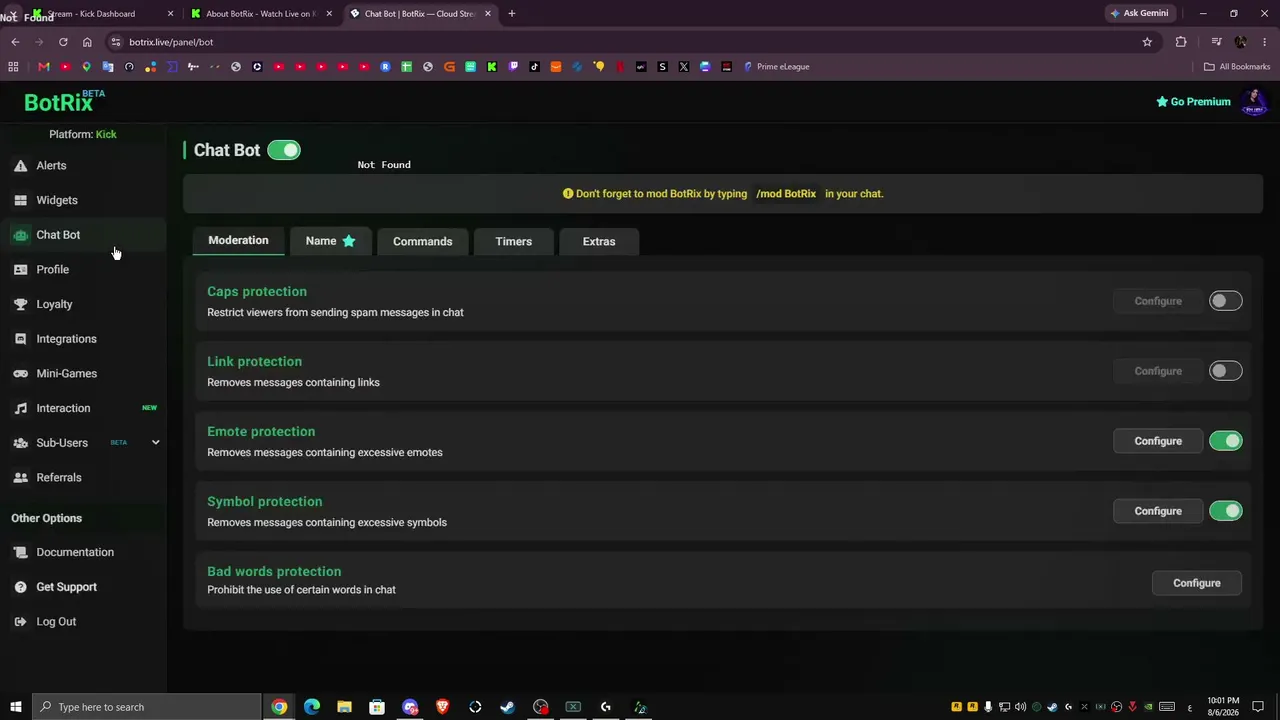Configure Emote protection settings
The image size is (1280, 720).
[1158, 441]
